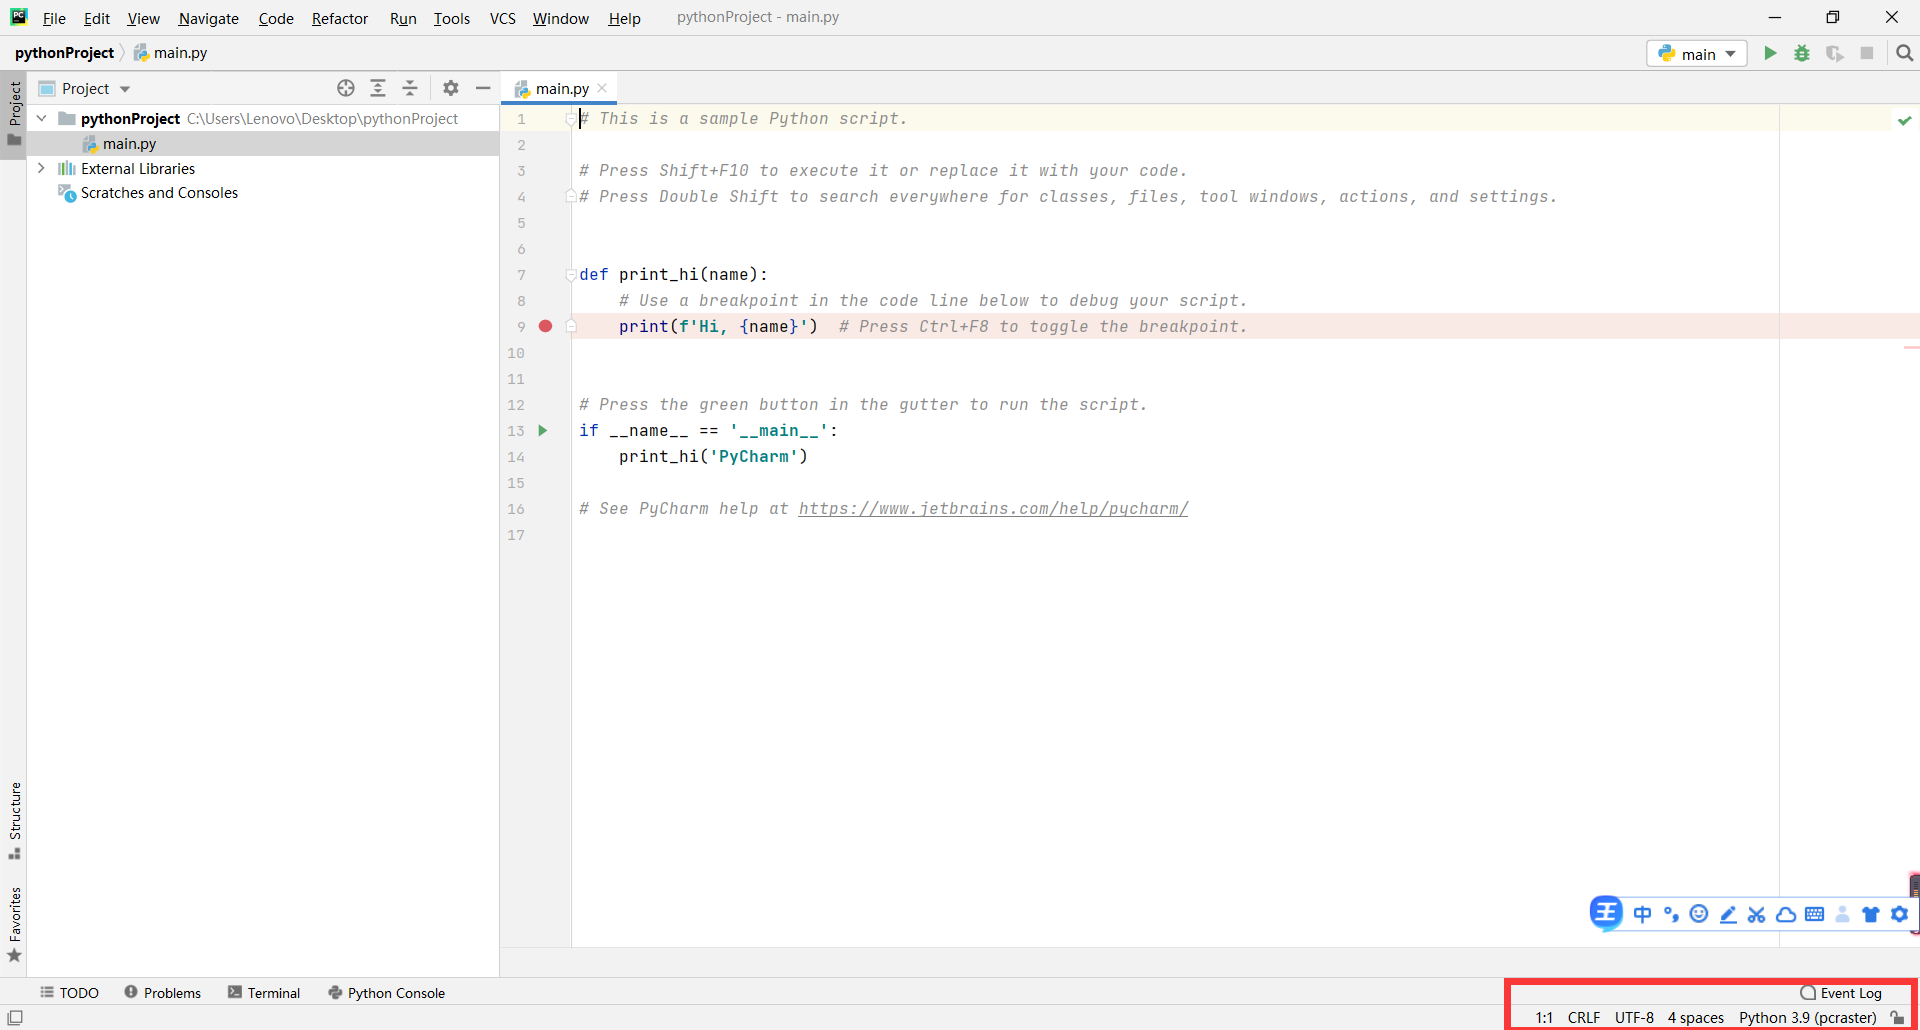Open the View menu
1920x1030 pixels.
pos(143,18)
